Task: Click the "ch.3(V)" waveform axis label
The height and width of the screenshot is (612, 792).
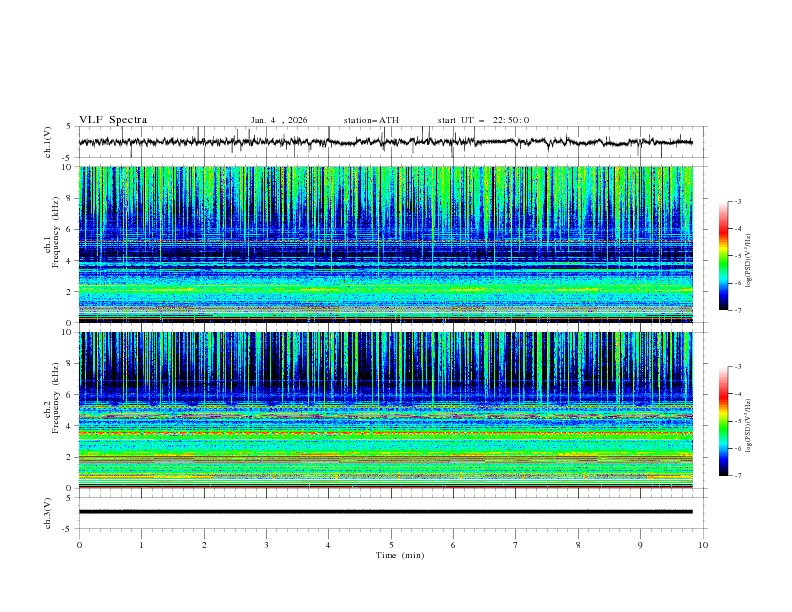Action: (x=47, y=513)
